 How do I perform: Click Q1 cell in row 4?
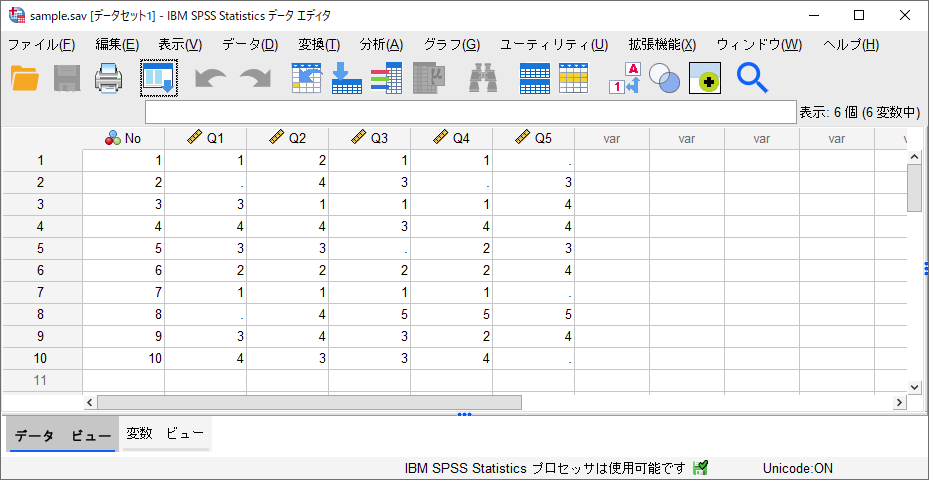(206, 226)
